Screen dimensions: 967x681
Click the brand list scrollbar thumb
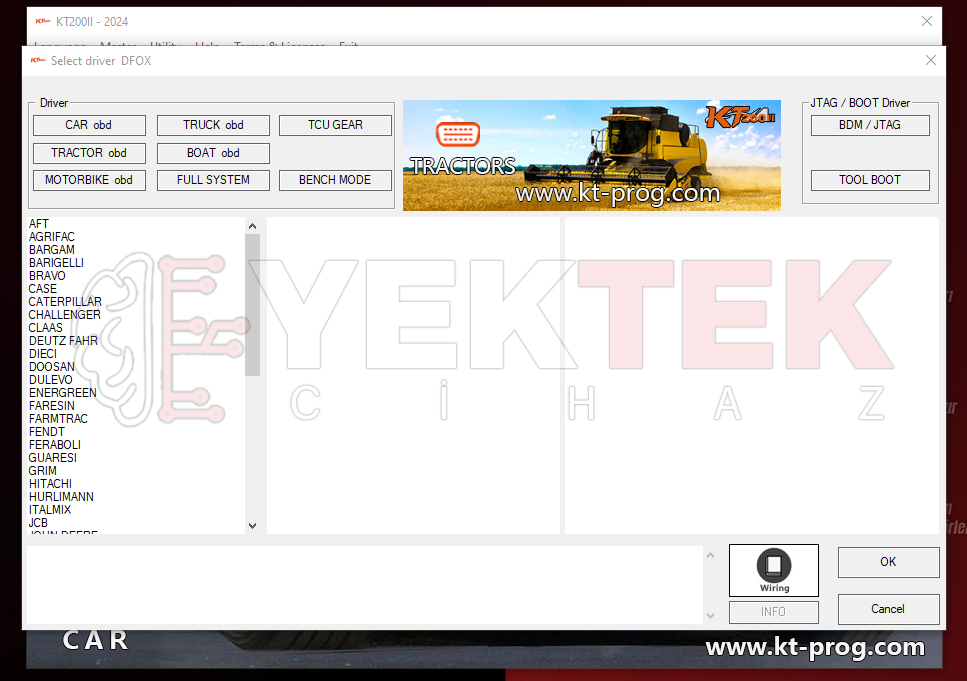click(252, 305)
